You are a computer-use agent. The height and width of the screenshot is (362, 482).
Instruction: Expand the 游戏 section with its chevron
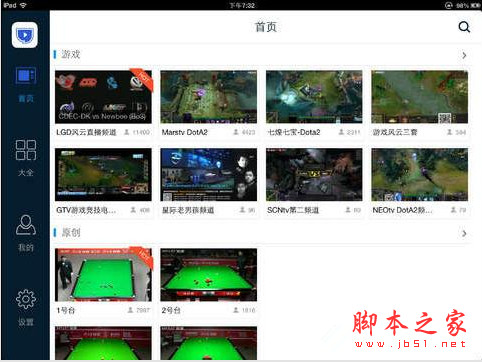464,55
